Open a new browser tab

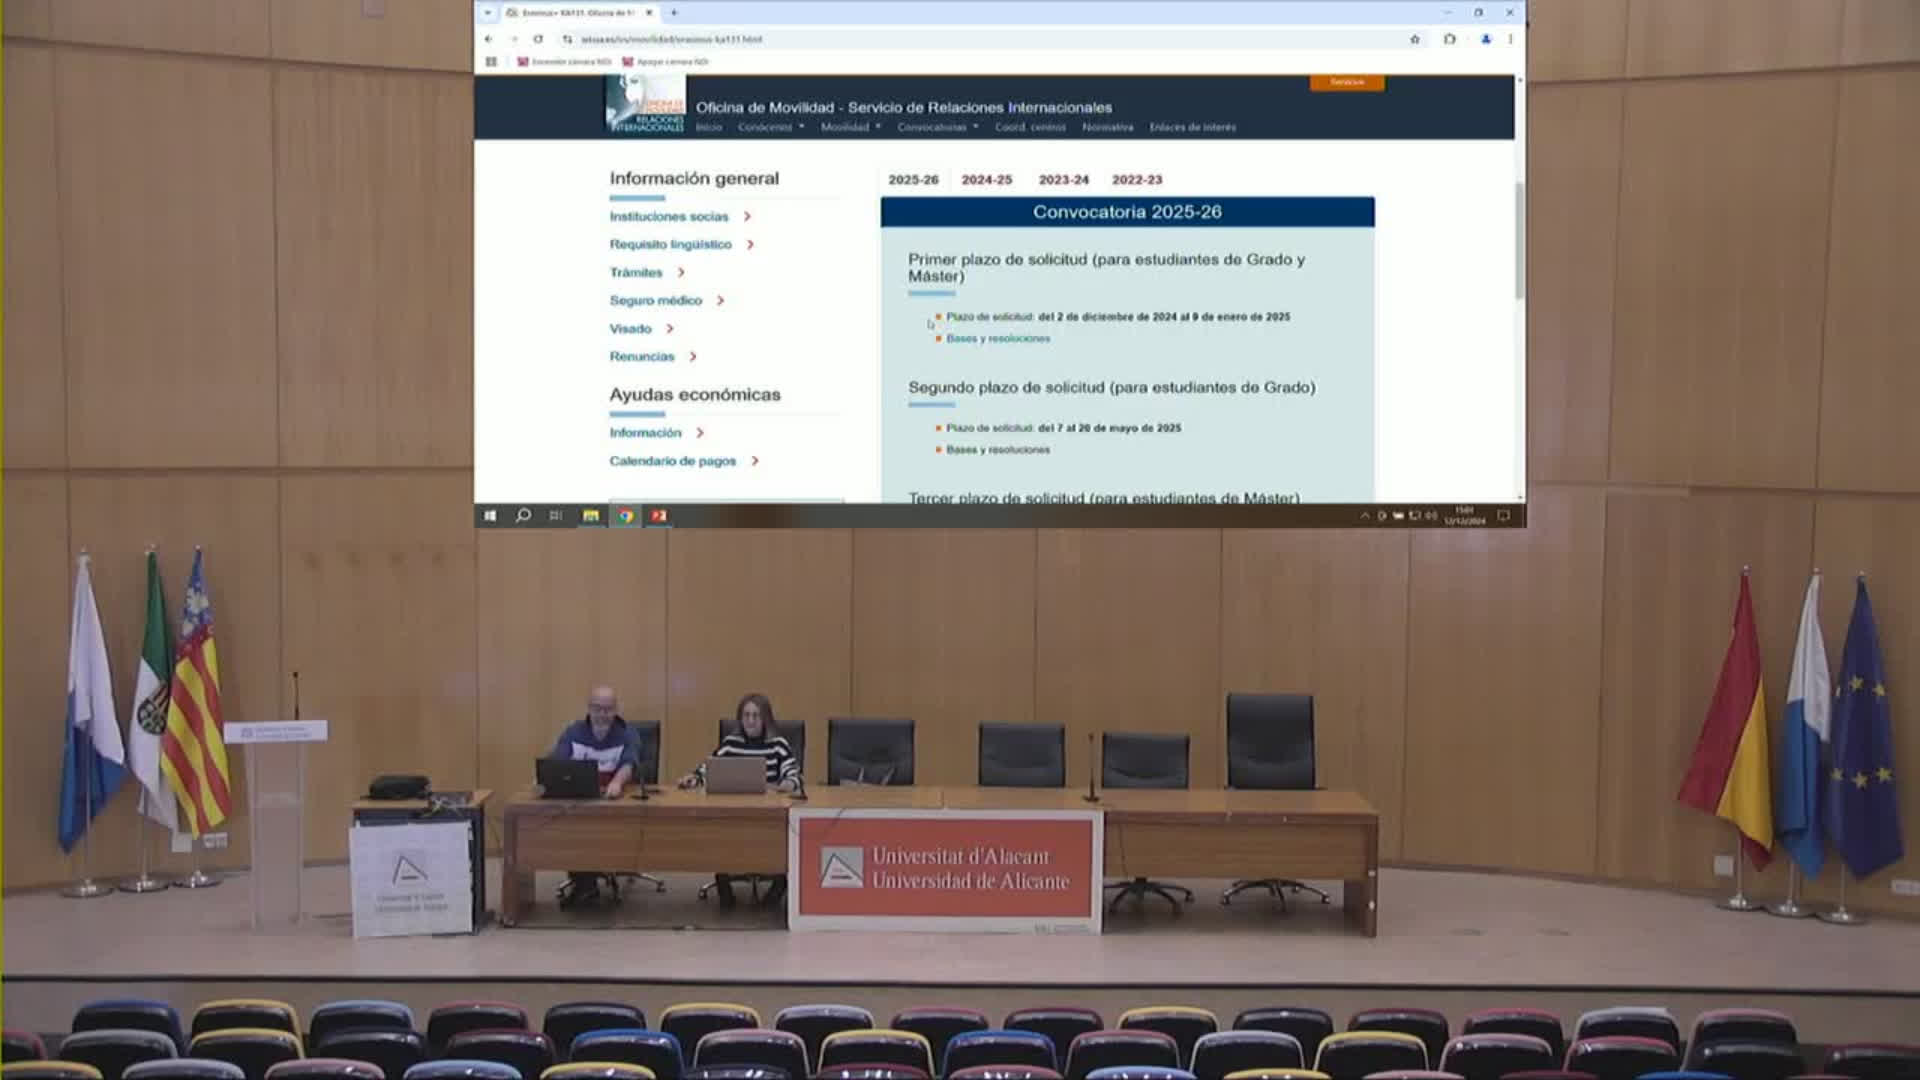pyautogui.click(x=674, y=13)
